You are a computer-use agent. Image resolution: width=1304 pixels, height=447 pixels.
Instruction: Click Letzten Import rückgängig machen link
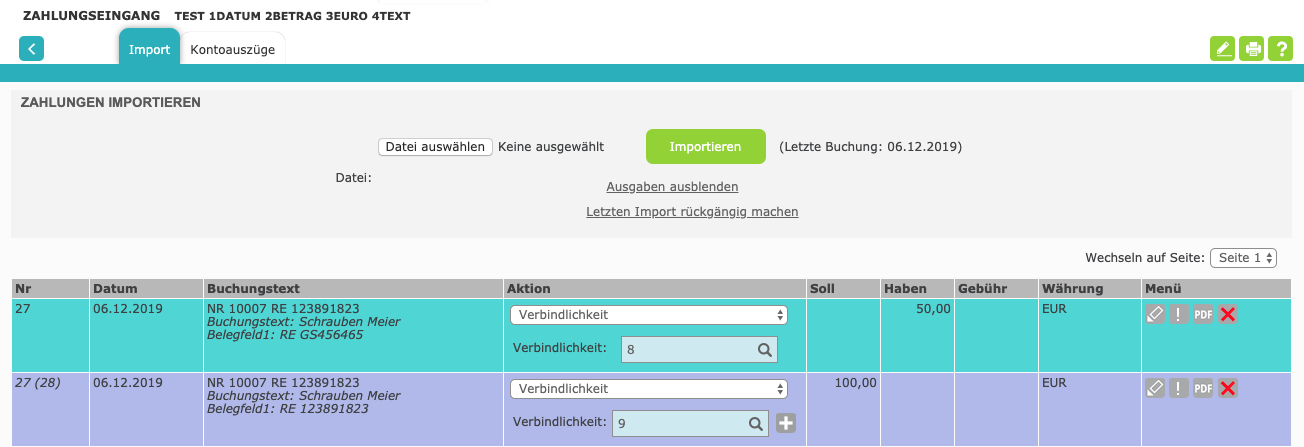point(692,212)
